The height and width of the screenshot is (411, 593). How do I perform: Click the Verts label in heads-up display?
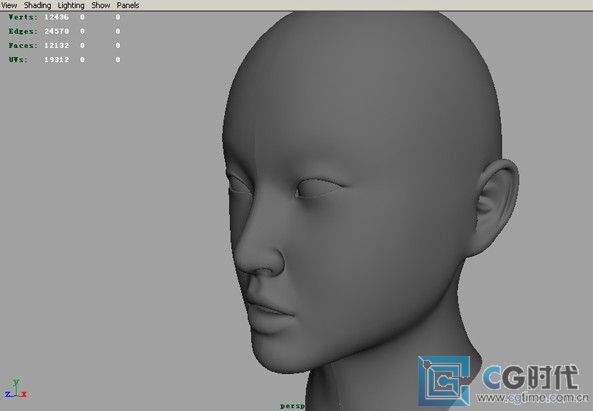pos(23,17)
